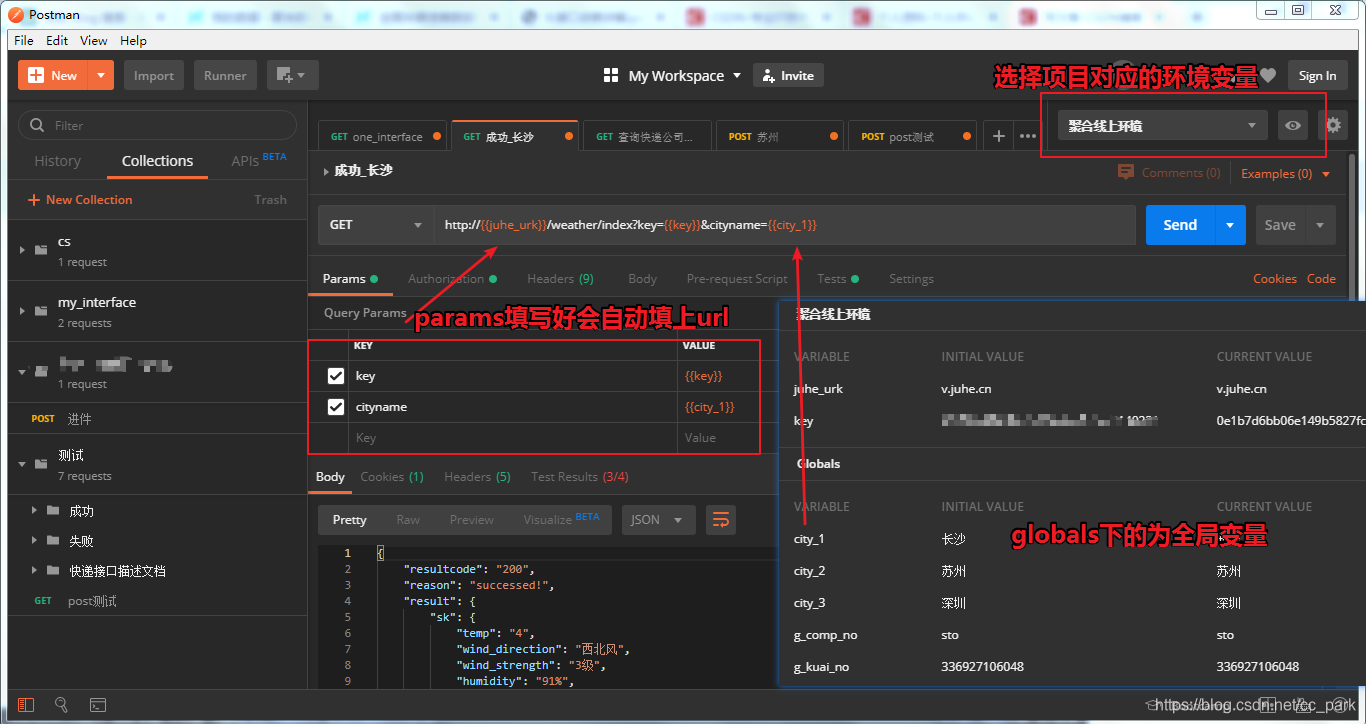Toggle the wrap lines icon

pyautogui.click(x=720, y=520)
